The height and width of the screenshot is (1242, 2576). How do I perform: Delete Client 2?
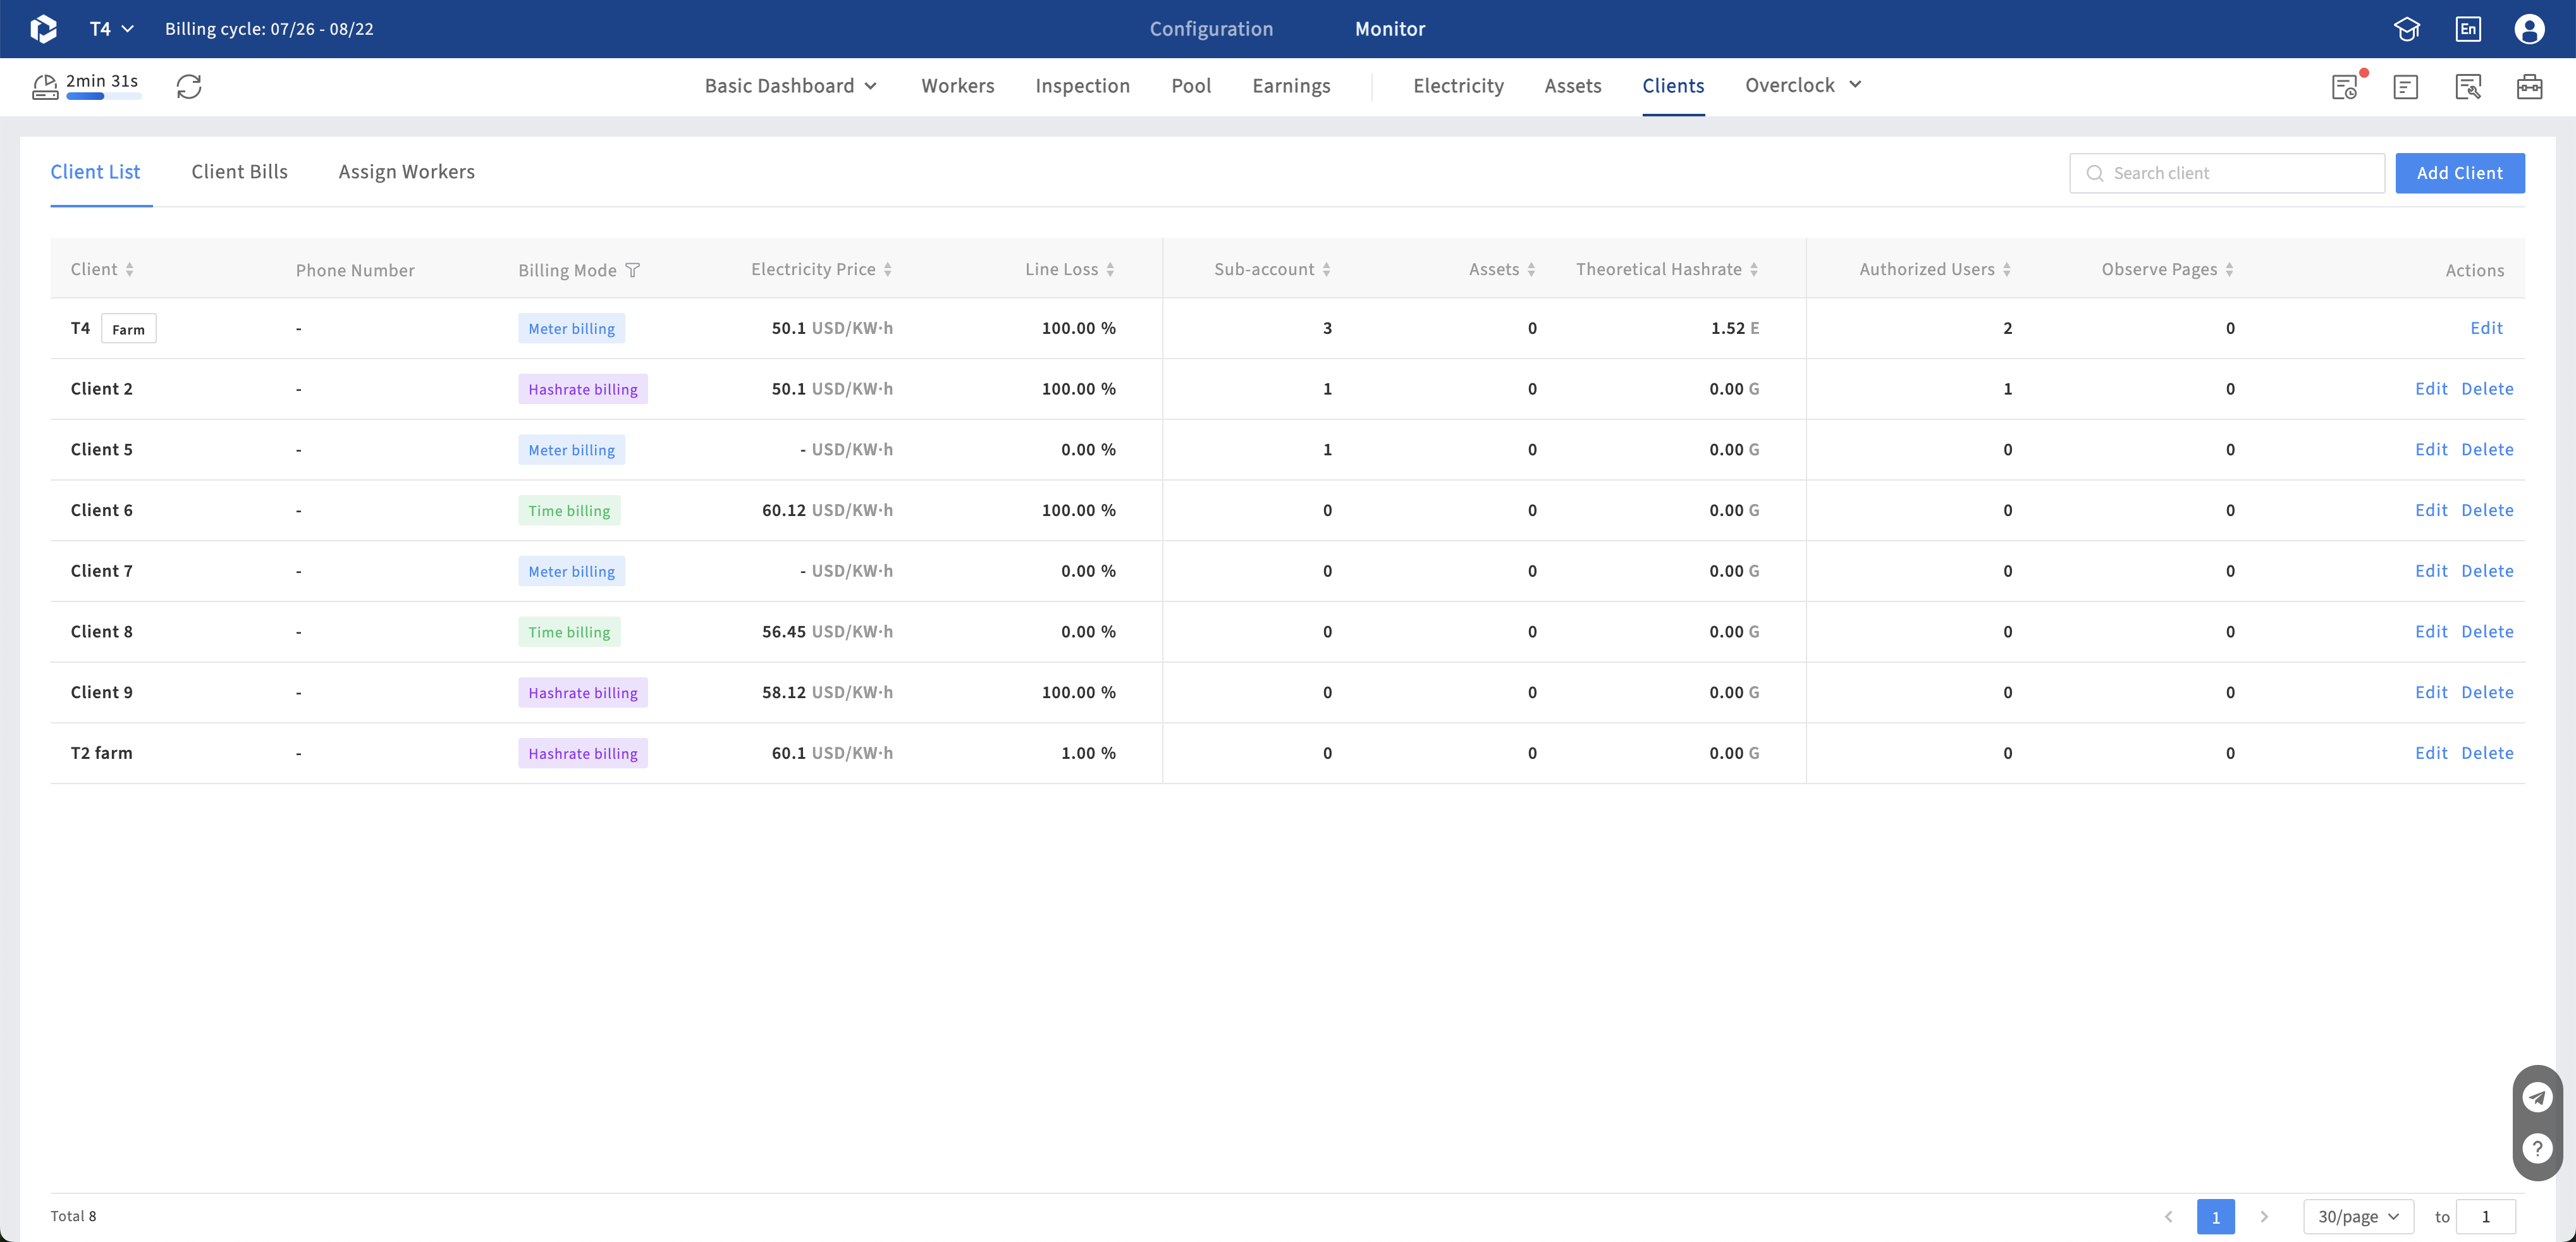(2487, 389)
